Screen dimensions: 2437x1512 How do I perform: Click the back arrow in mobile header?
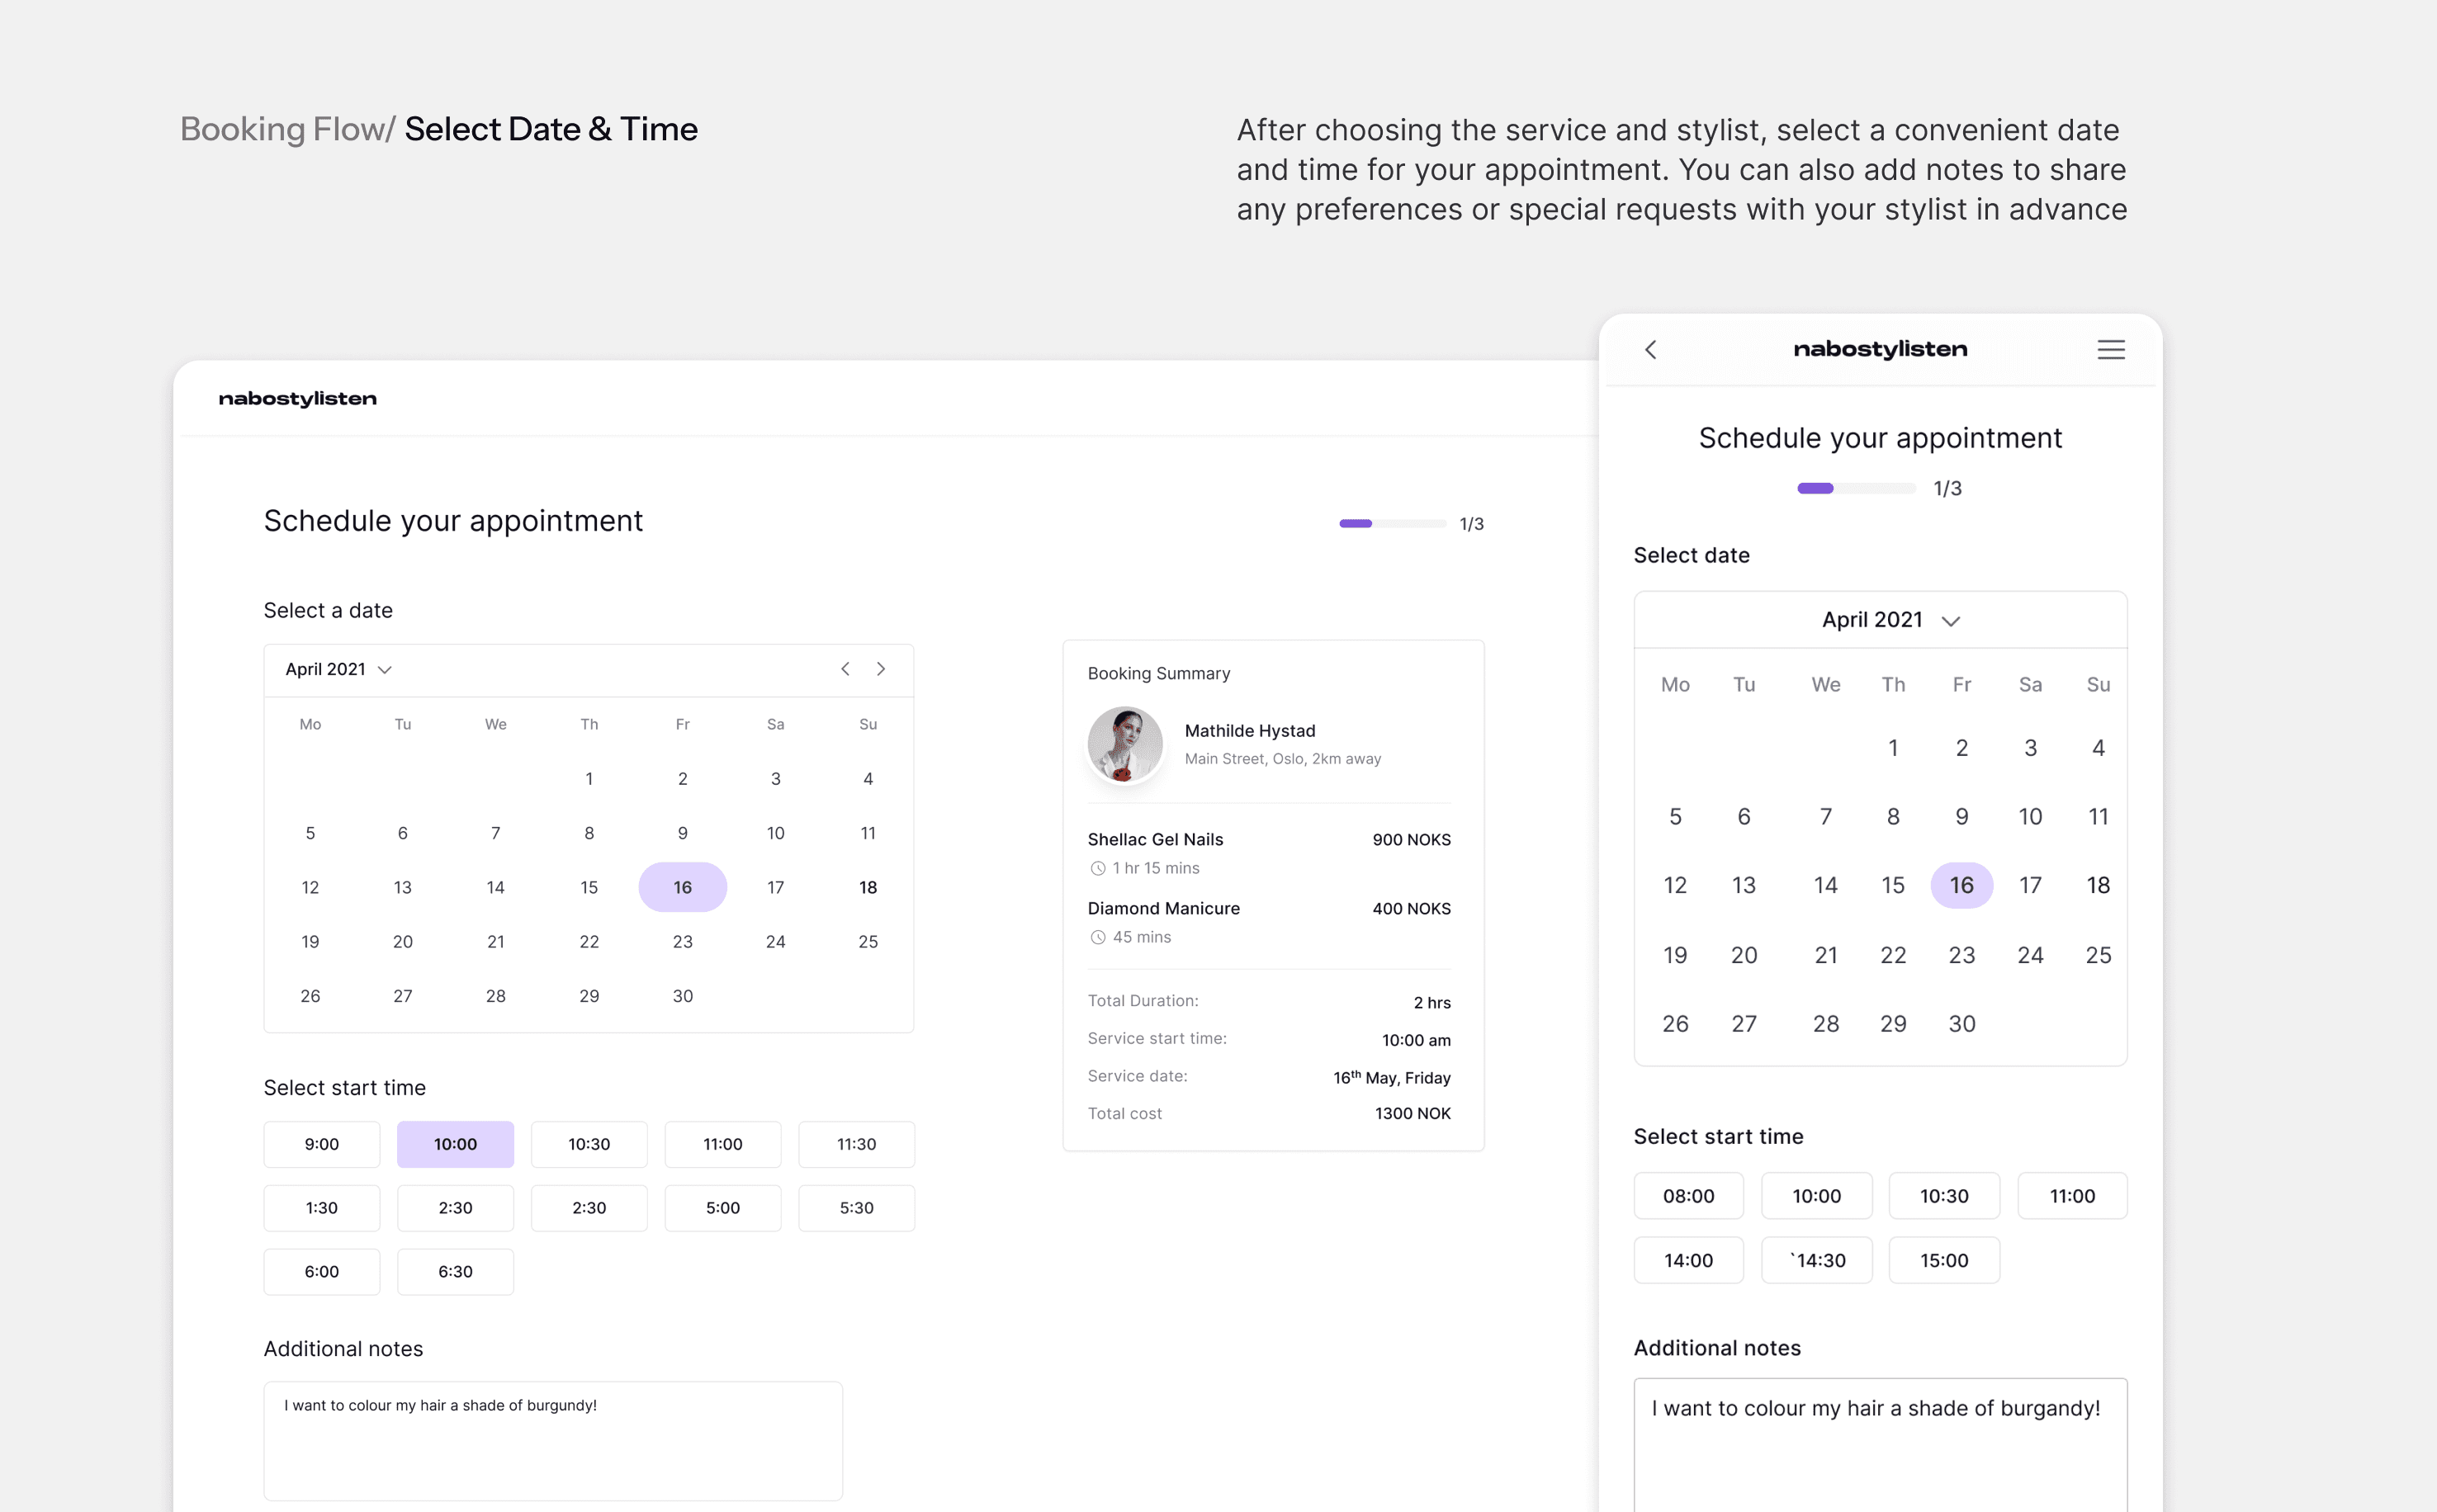click(1651, 349)
